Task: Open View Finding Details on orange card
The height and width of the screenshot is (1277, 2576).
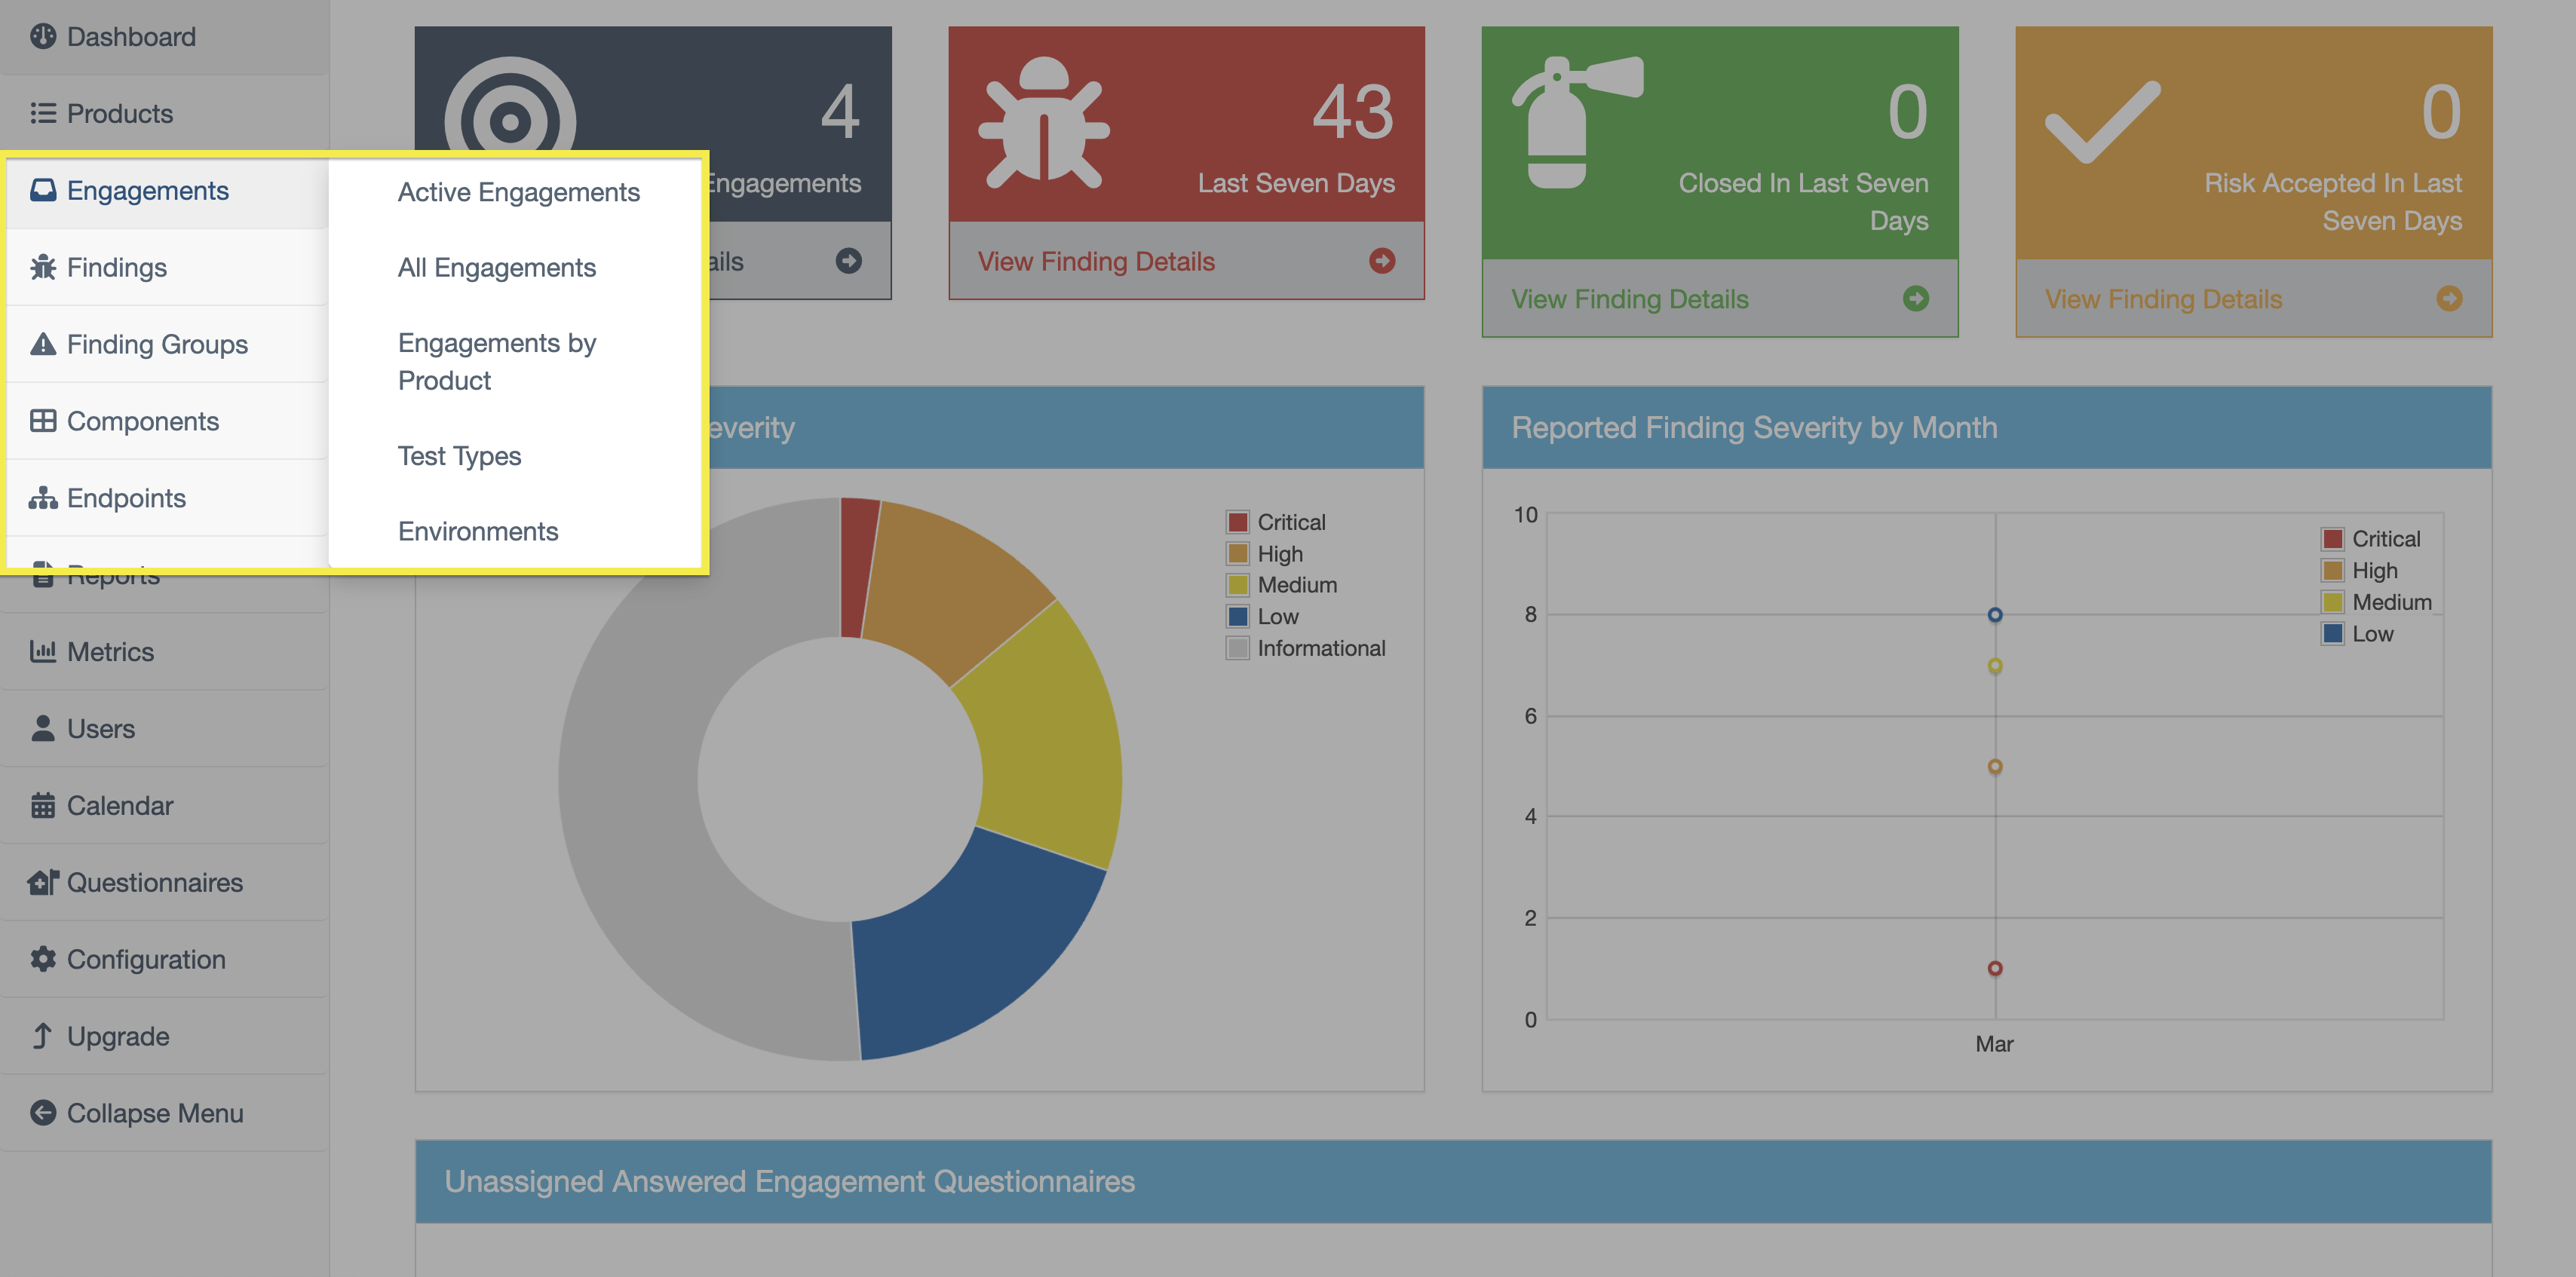Action: [x=2163, y=299]
